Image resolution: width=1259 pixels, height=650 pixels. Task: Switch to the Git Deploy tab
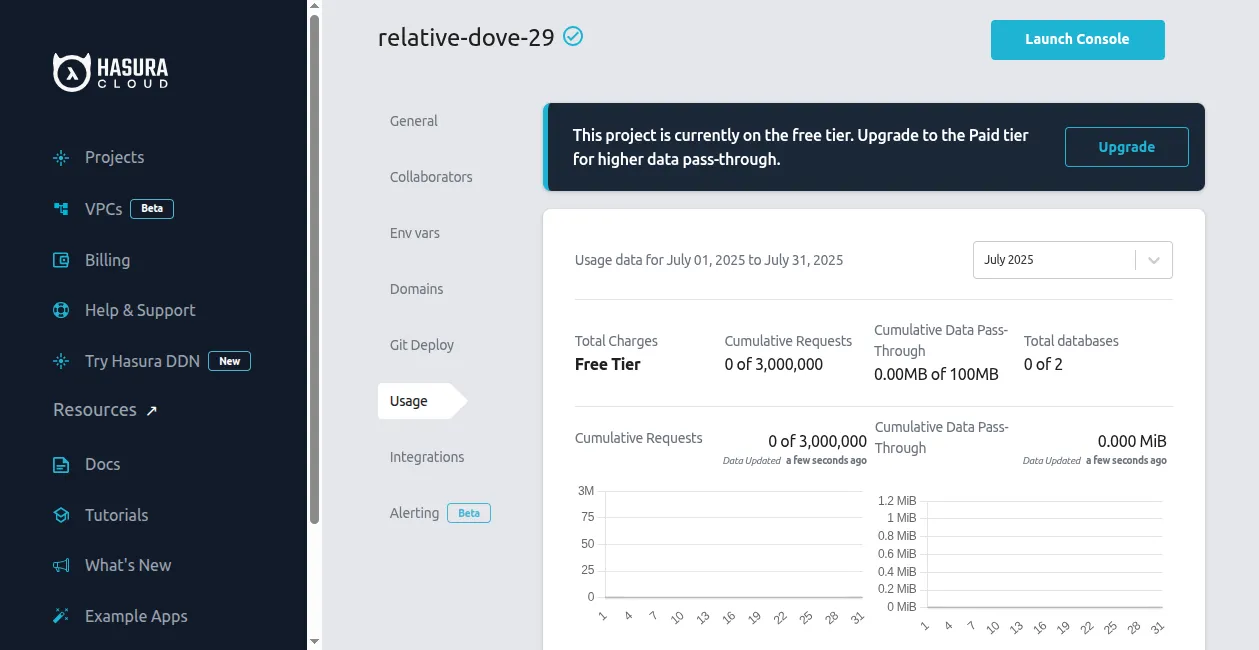point(422,345)
